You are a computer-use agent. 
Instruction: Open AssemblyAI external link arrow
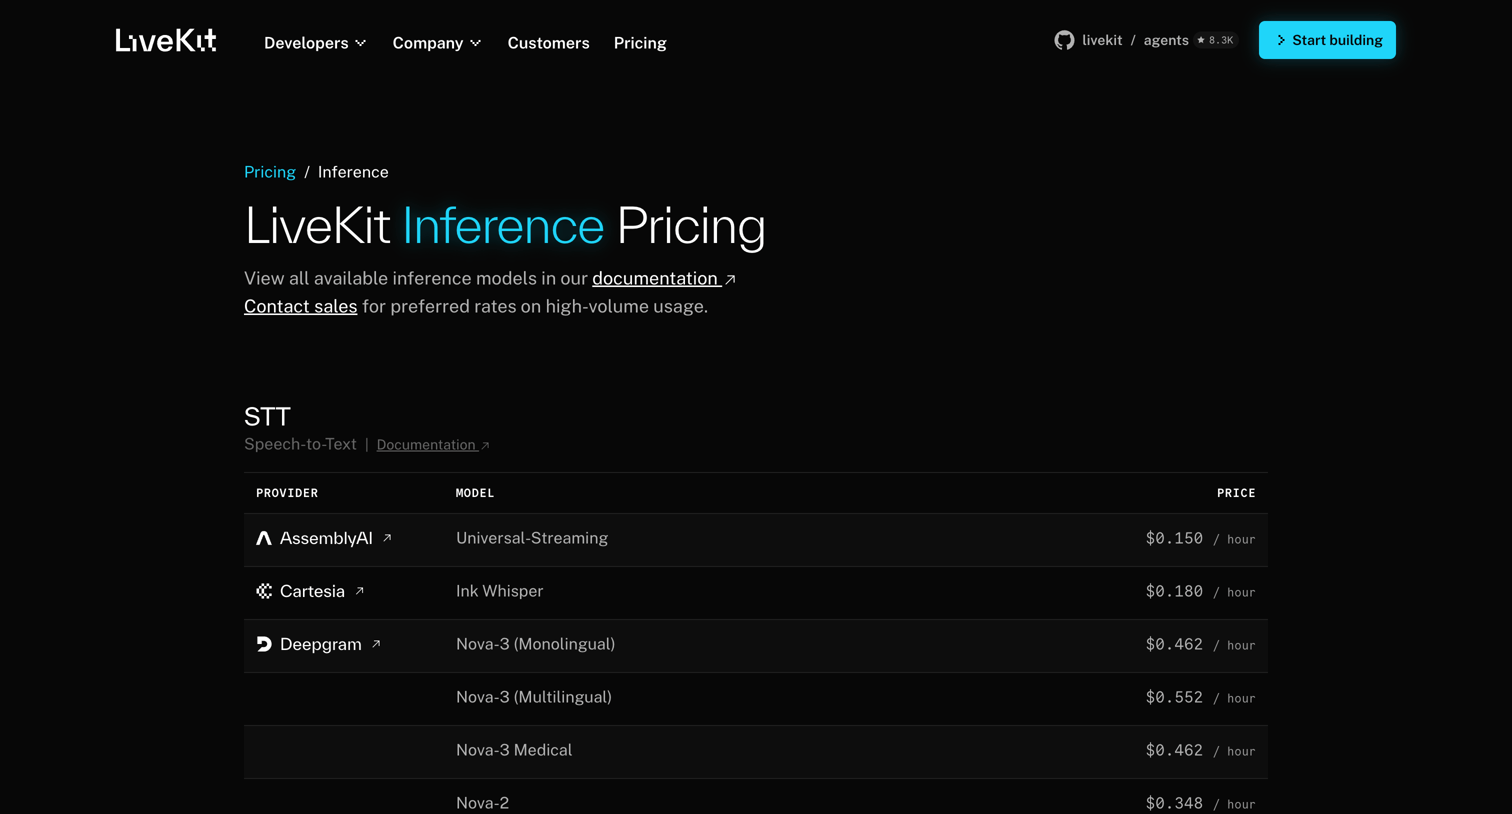point(387,538)
